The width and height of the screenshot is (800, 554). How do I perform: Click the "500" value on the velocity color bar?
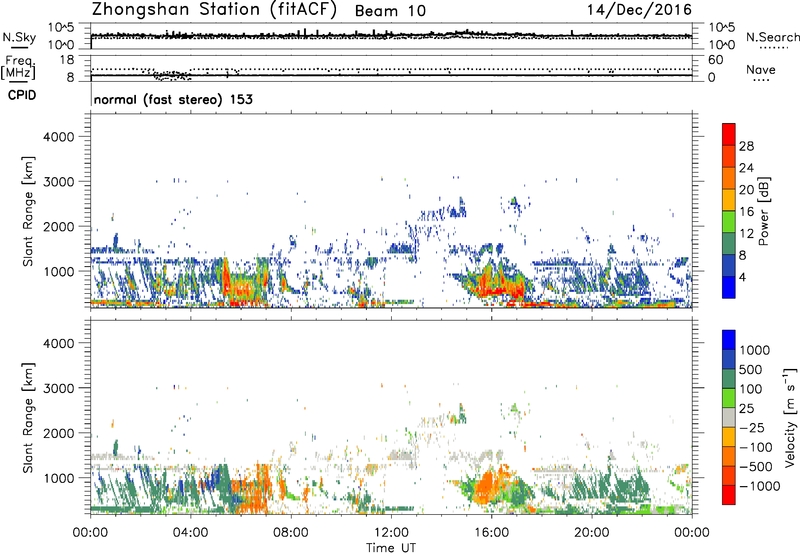(751, 370)
